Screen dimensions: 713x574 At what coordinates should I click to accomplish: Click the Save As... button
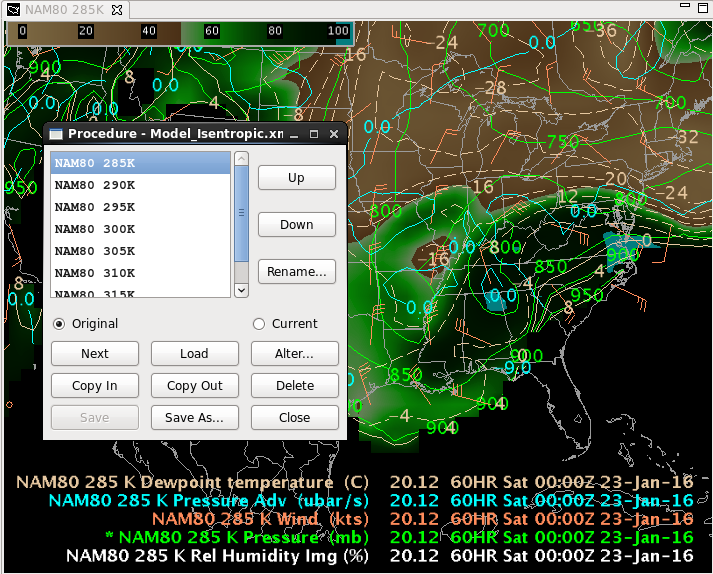tap(195, 418)
